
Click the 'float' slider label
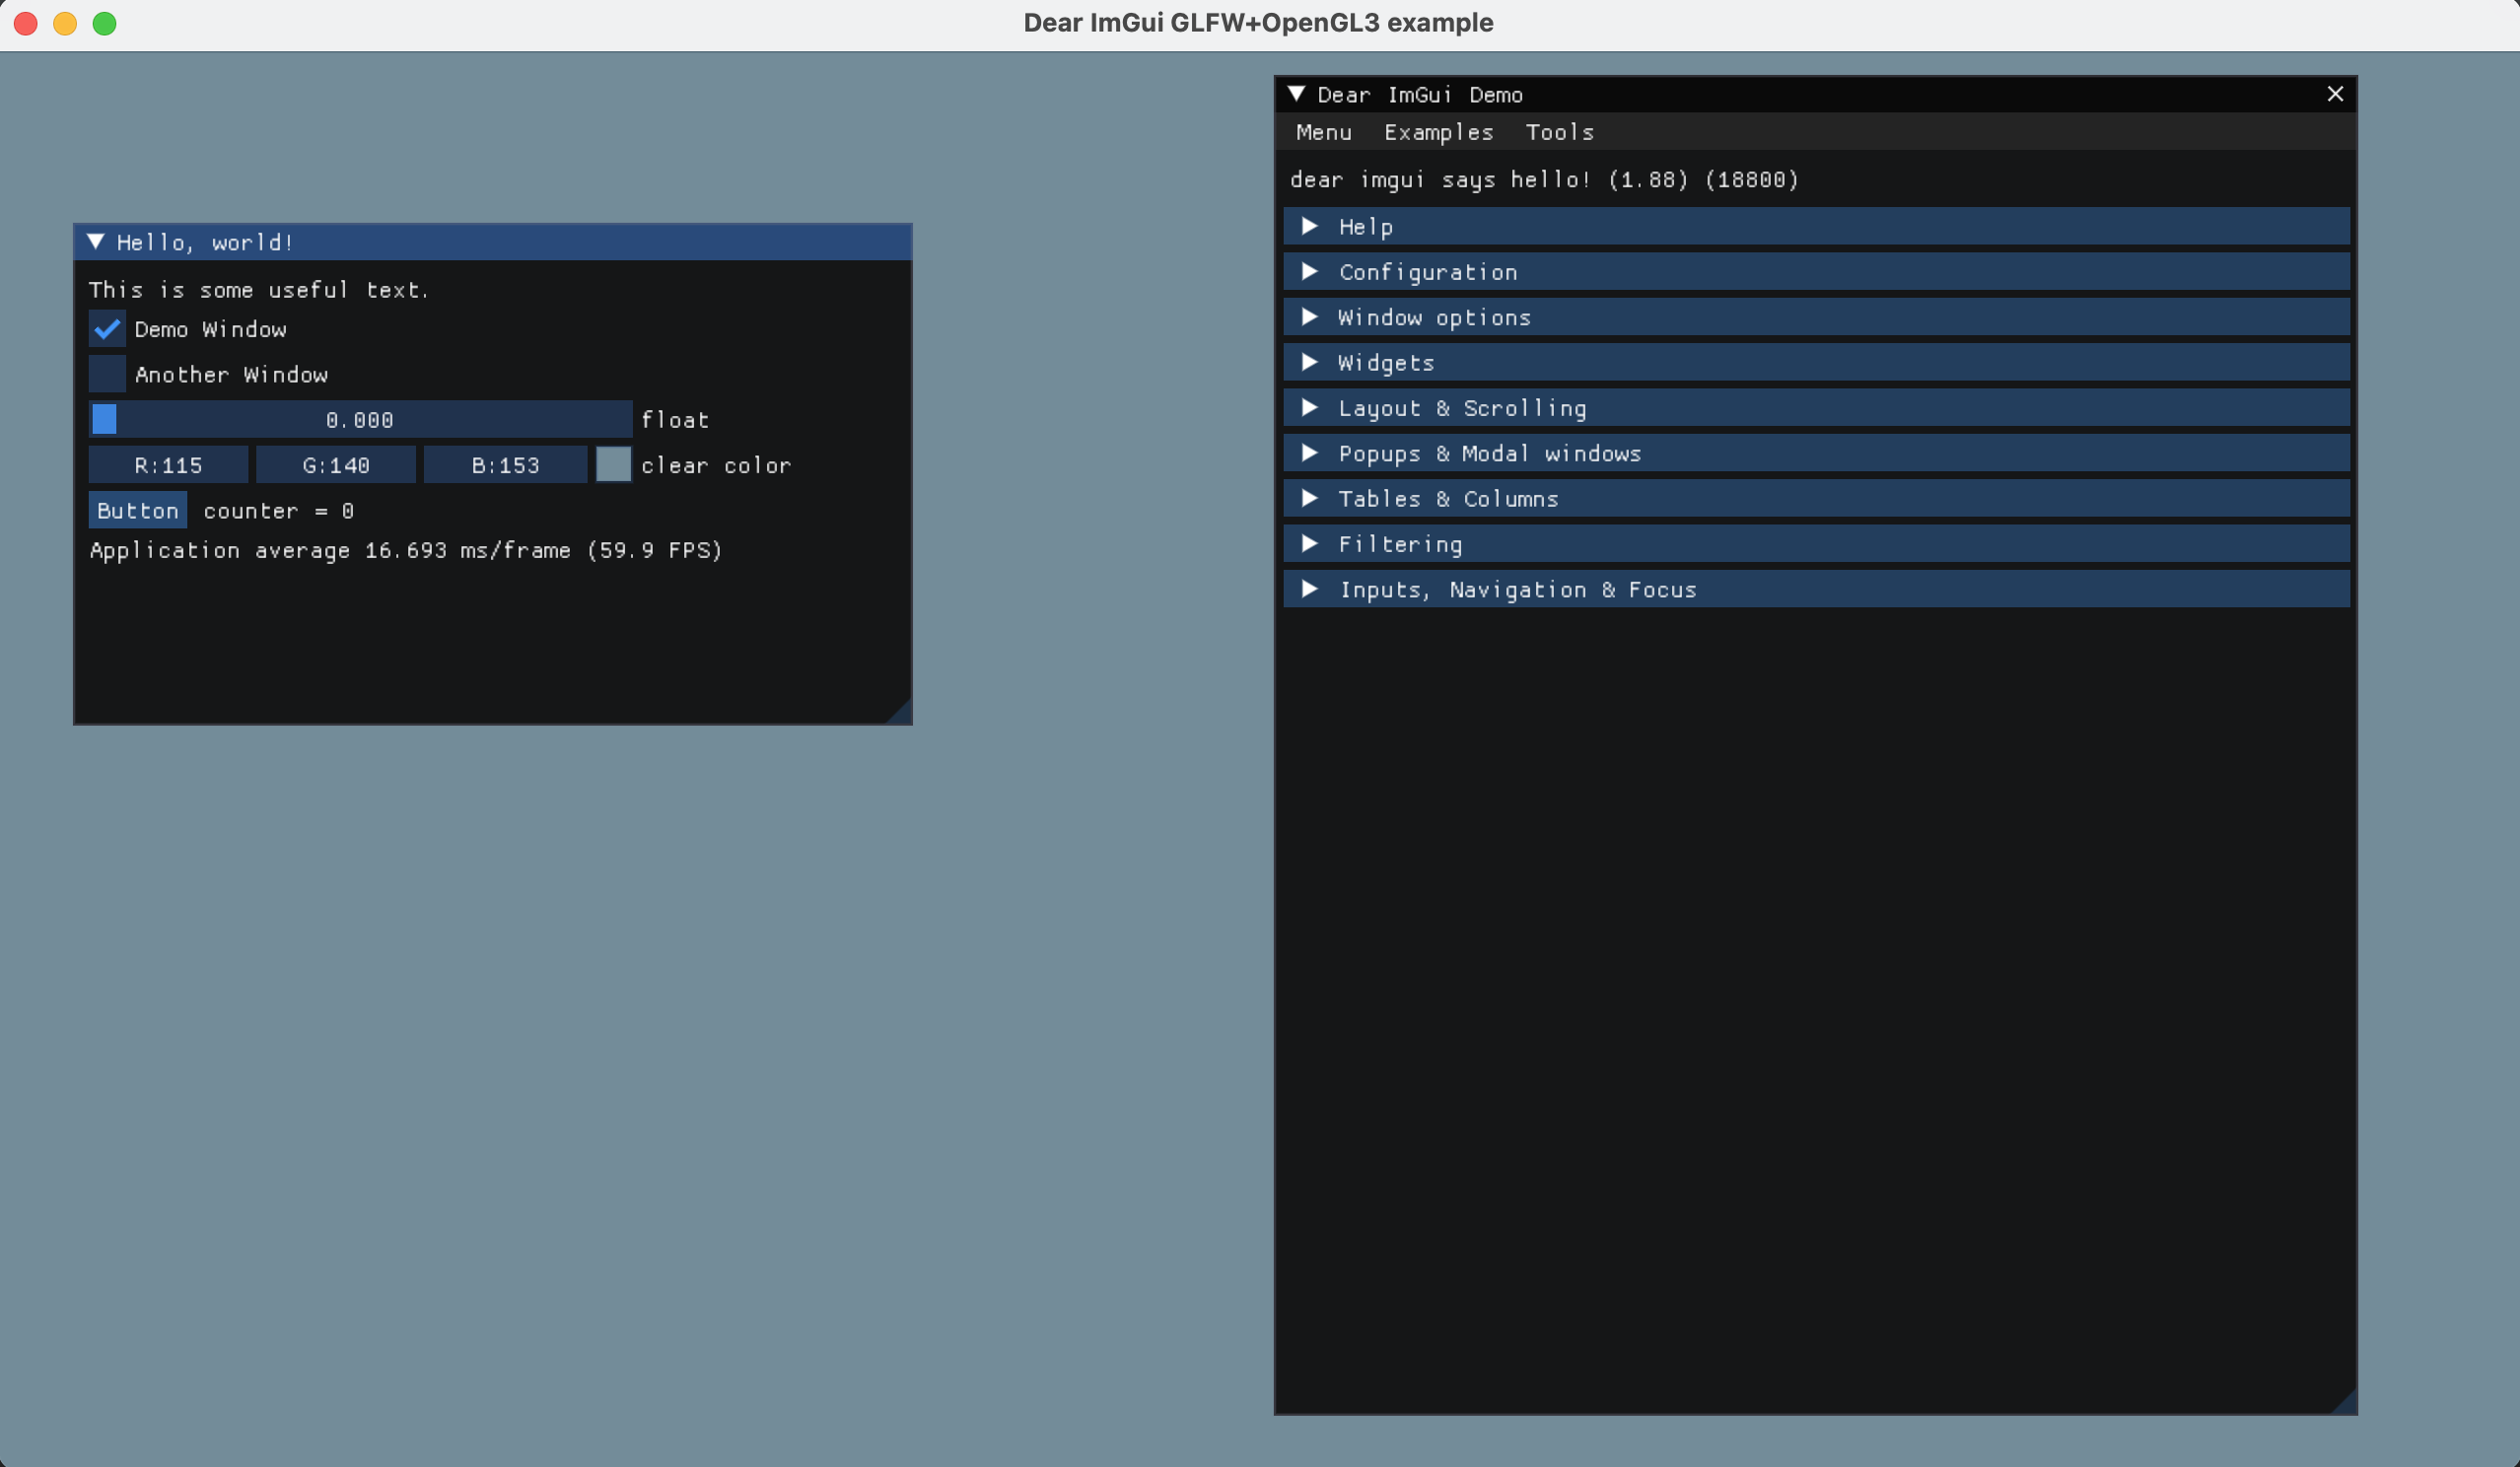coord(675,420)
